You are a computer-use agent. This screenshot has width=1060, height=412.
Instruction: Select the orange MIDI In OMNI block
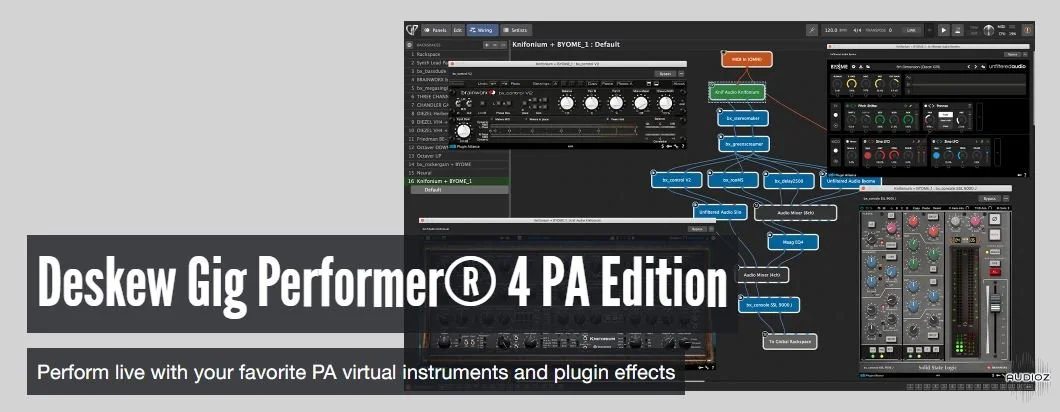(746, 59)
